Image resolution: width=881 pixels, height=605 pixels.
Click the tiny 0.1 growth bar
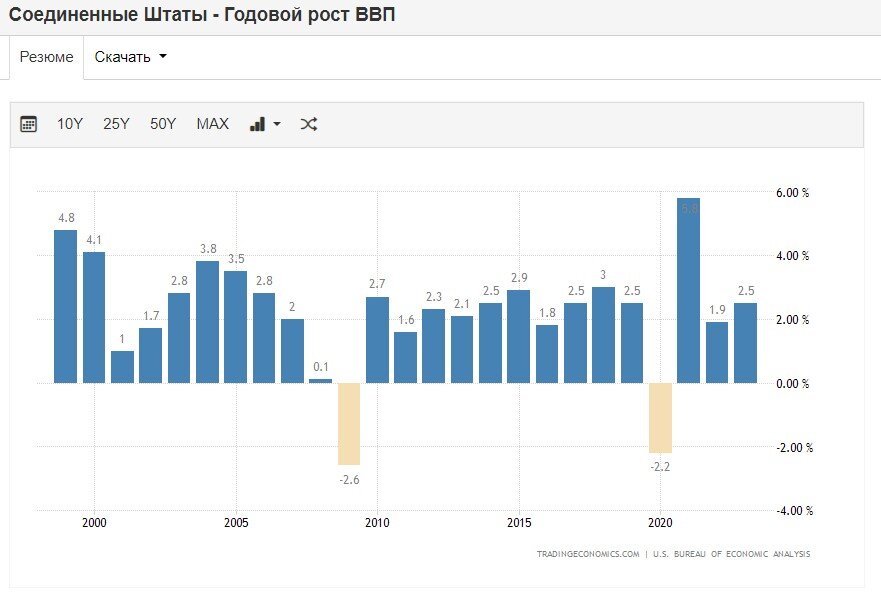(x=318, y=380)
